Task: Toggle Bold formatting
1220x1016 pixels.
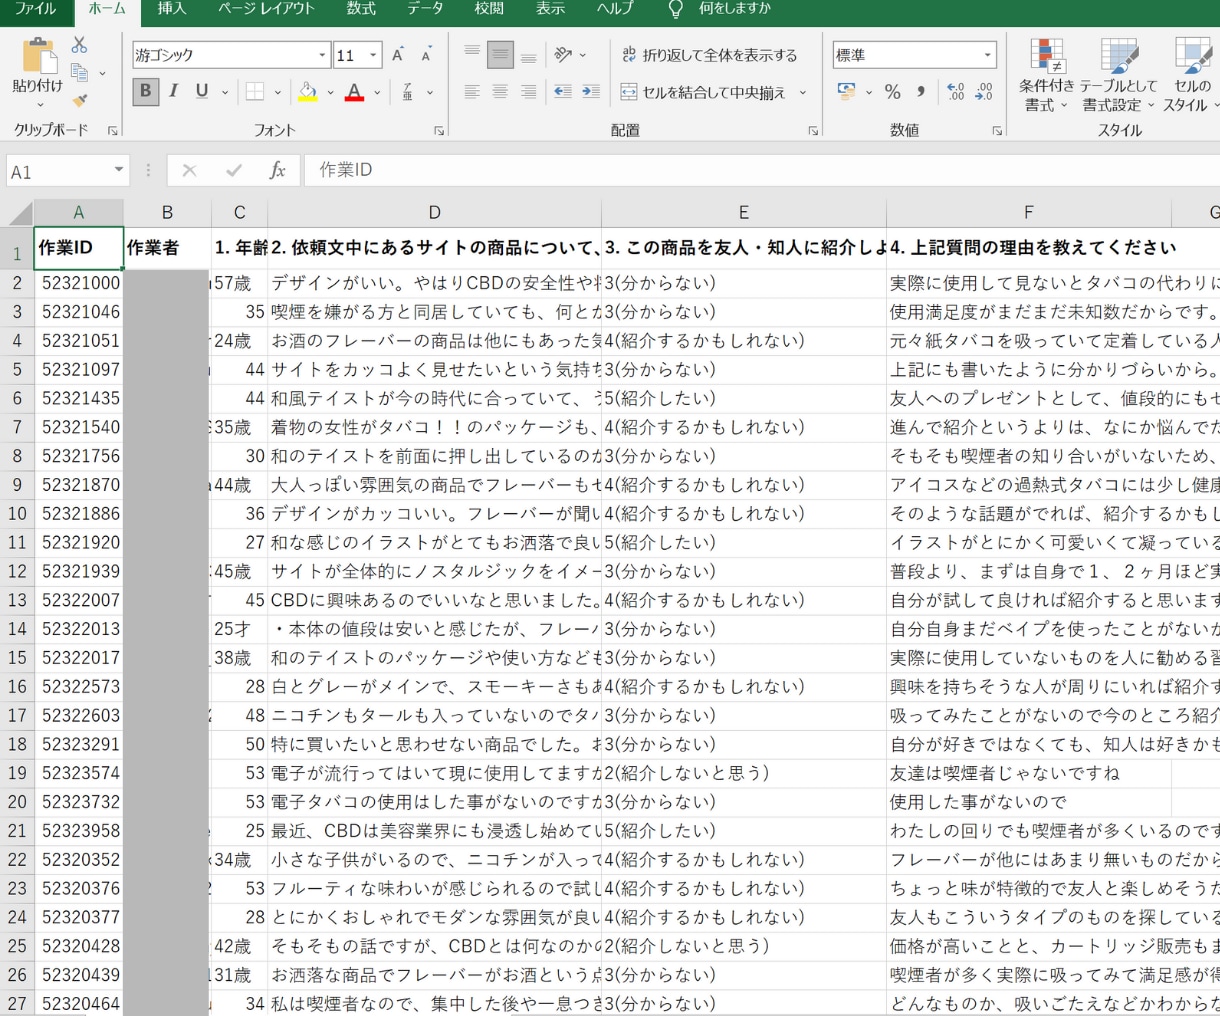Action: click(x=145, y=92)
